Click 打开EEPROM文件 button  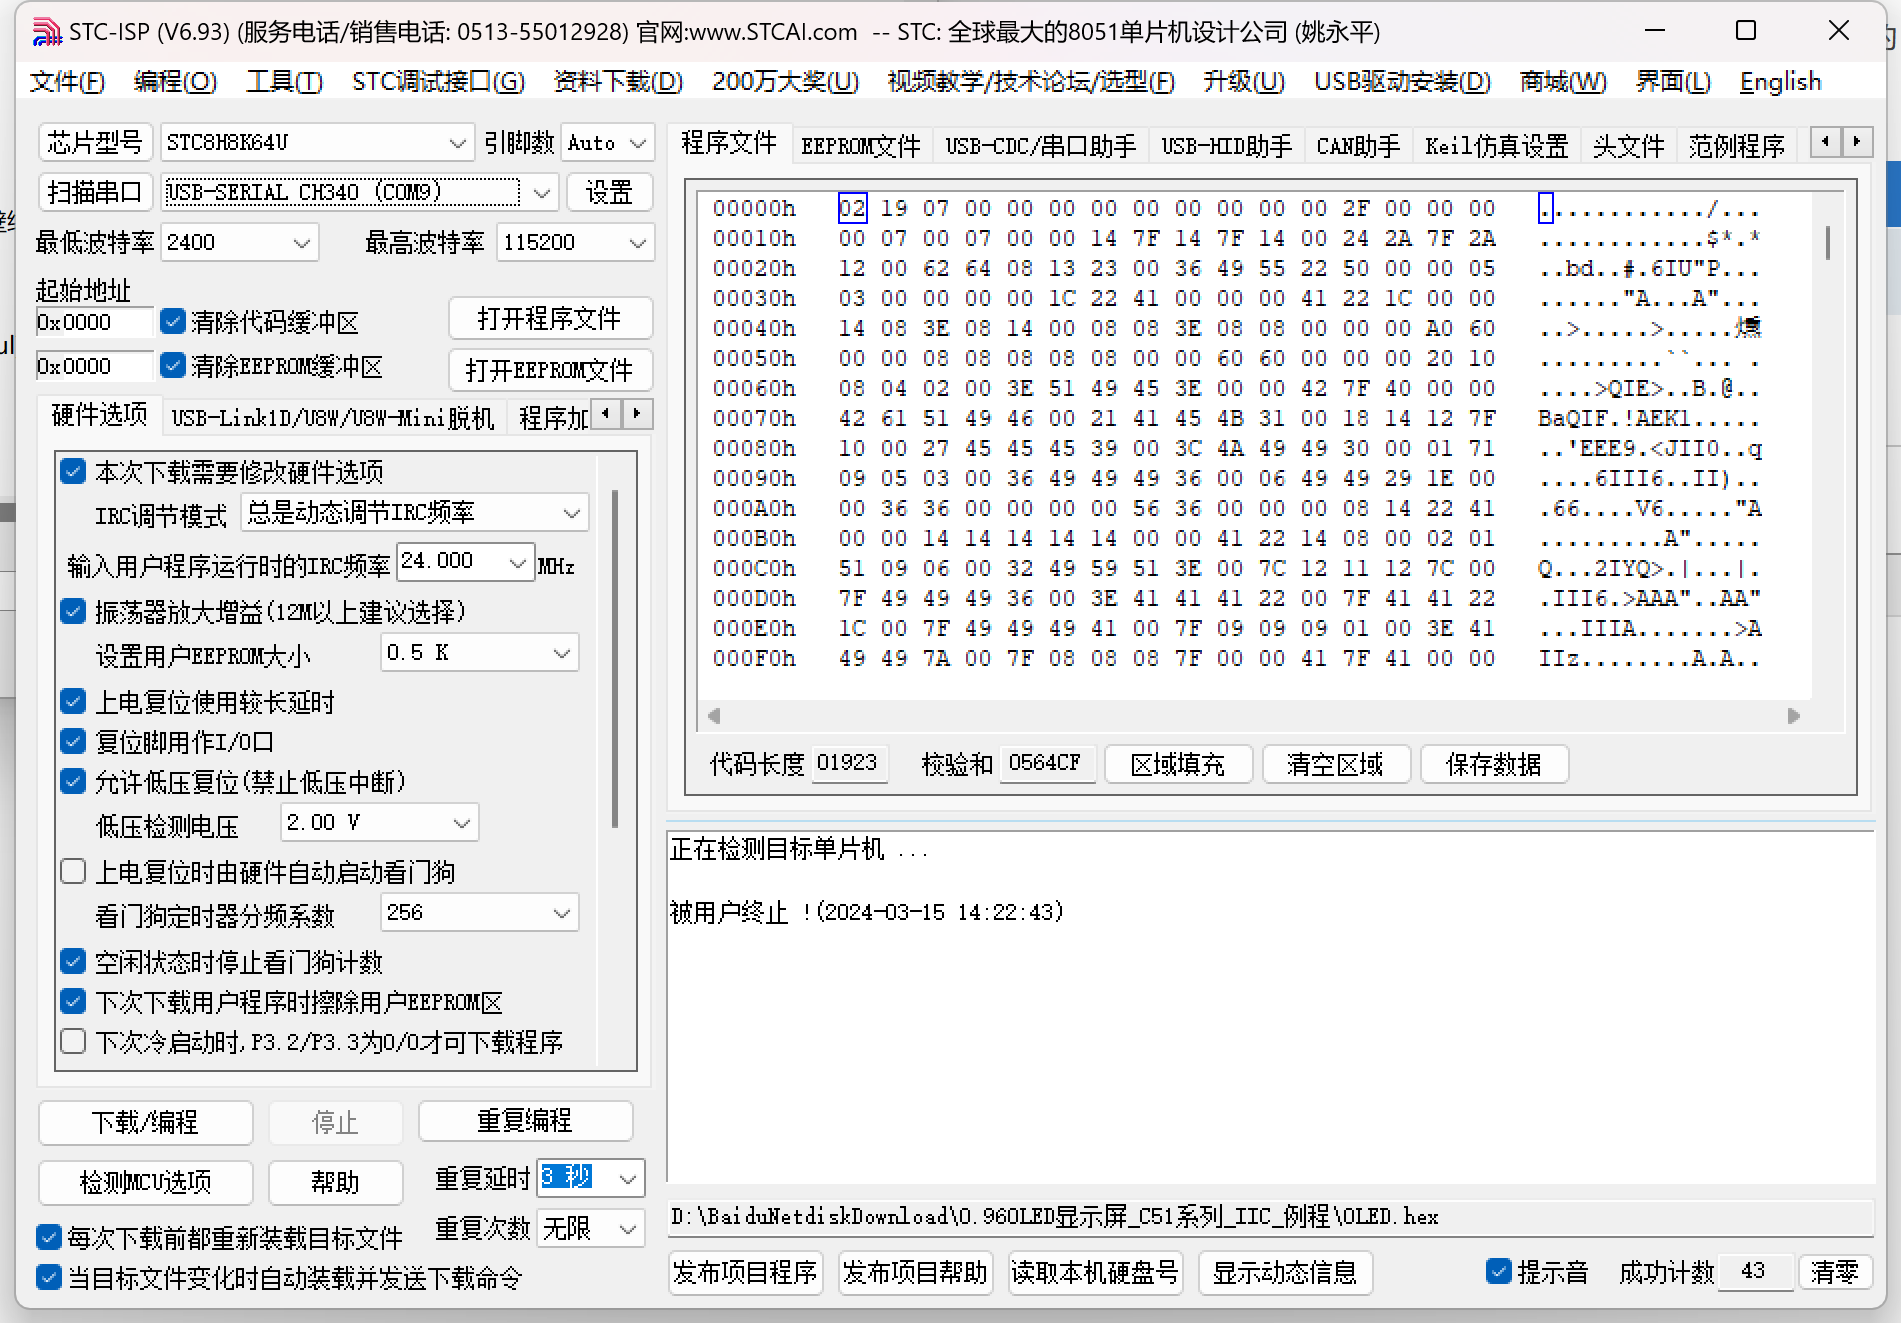point(550,370)
